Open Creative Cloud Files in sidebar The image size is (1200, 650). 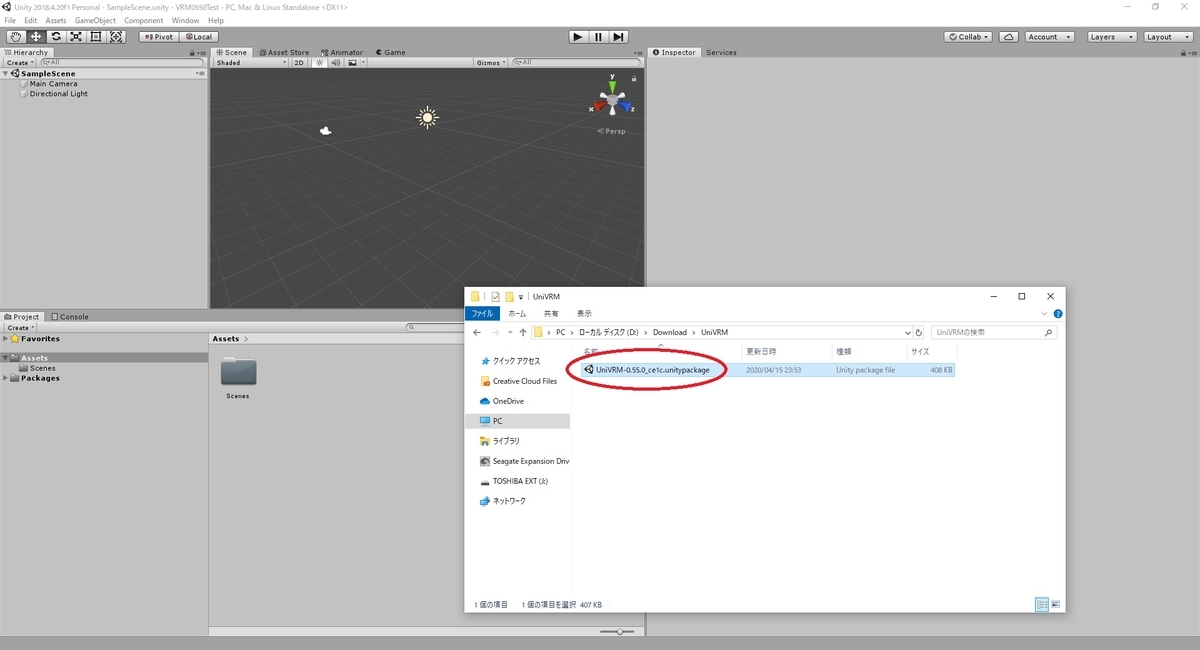click(518, 381)
